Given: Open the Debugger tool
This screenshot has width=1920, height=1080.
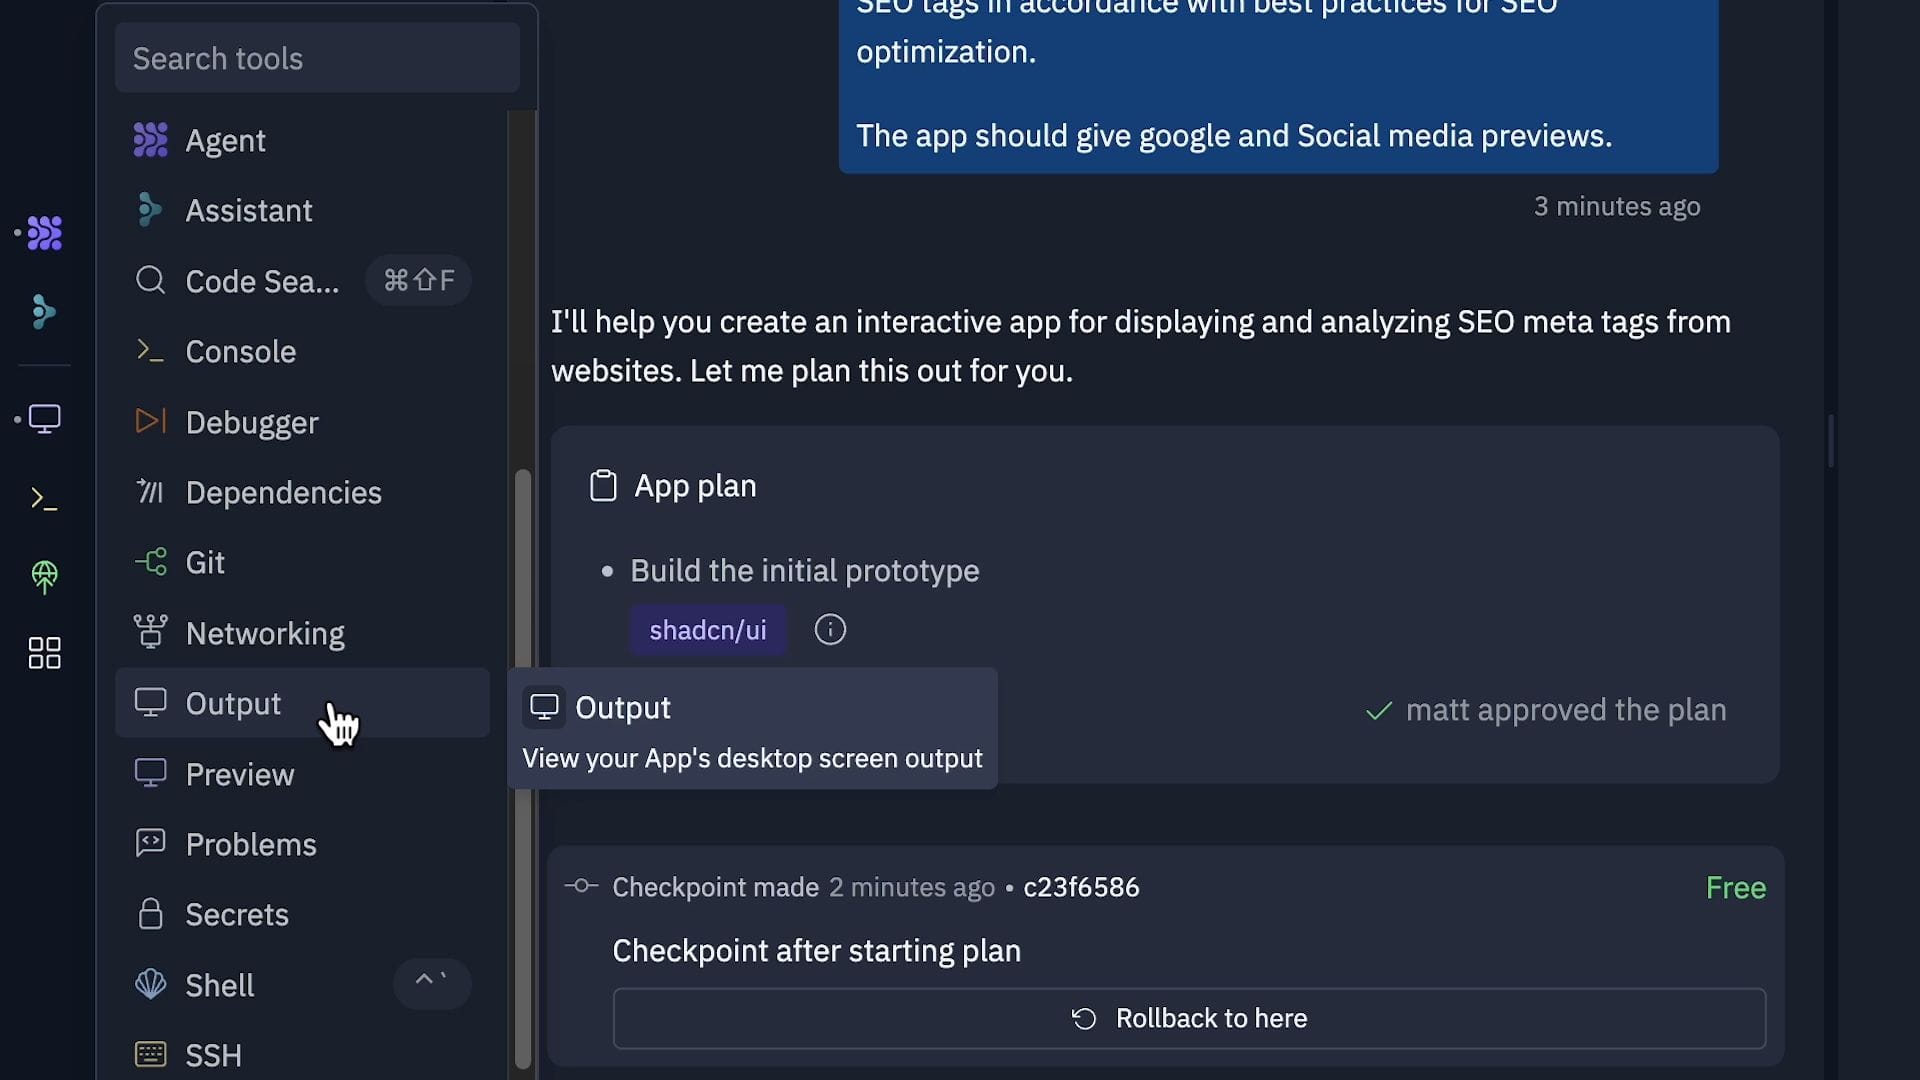Looking at the screenshot, I should point(252,422).
